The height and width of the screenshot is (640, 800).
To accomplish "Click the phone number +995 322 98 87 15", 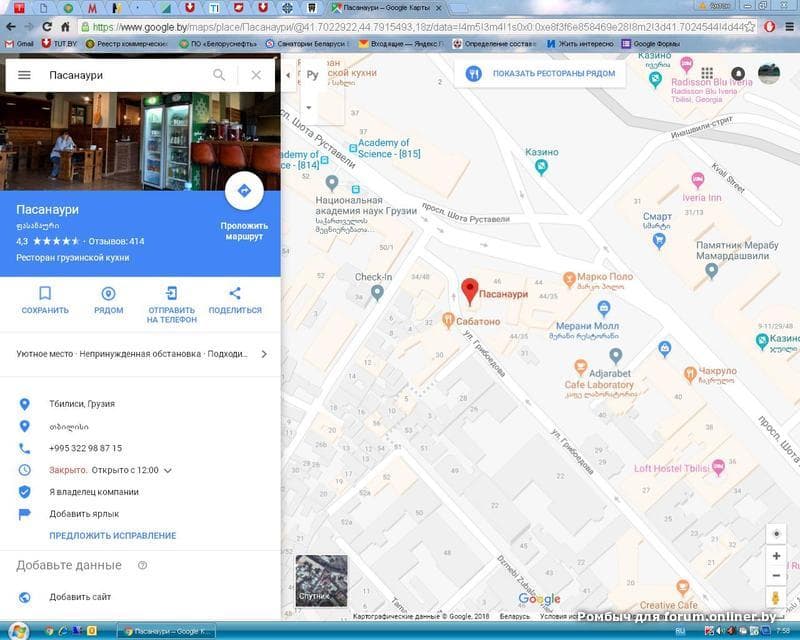I will click(x=85, y=448).
